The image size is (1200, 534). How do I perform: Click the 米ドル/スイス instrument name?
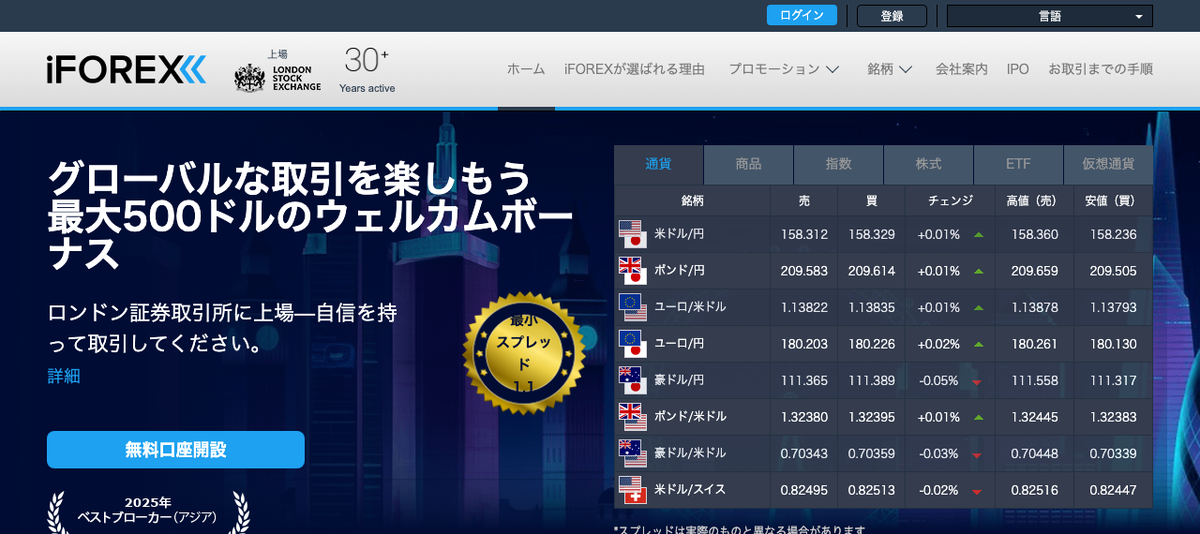click(690, 490)
